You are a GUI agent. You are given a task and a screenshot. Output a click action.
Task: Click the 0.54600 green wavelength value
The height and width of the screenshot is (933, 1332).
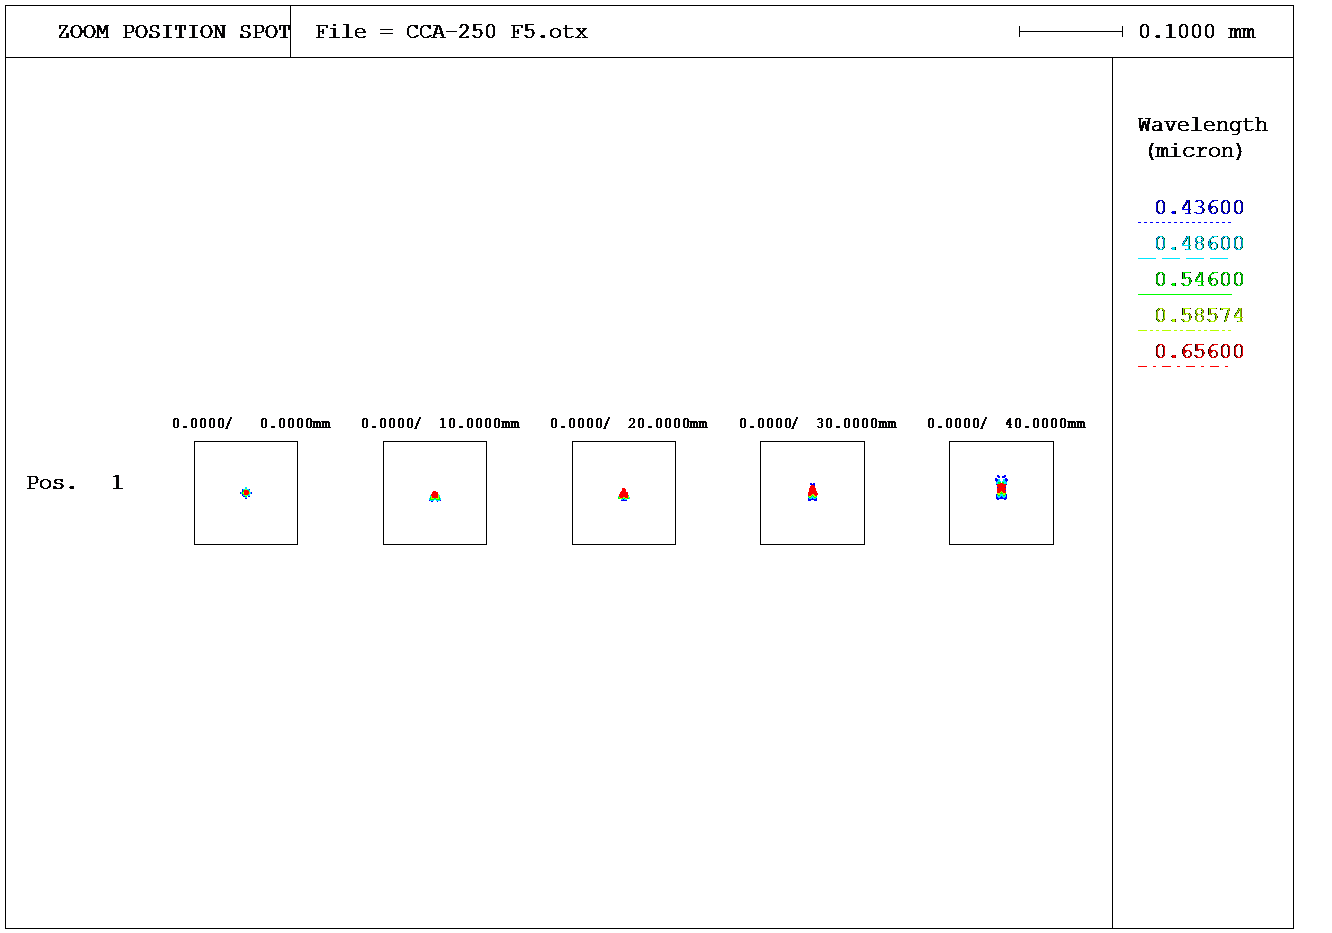click(x=1198, y=280)
